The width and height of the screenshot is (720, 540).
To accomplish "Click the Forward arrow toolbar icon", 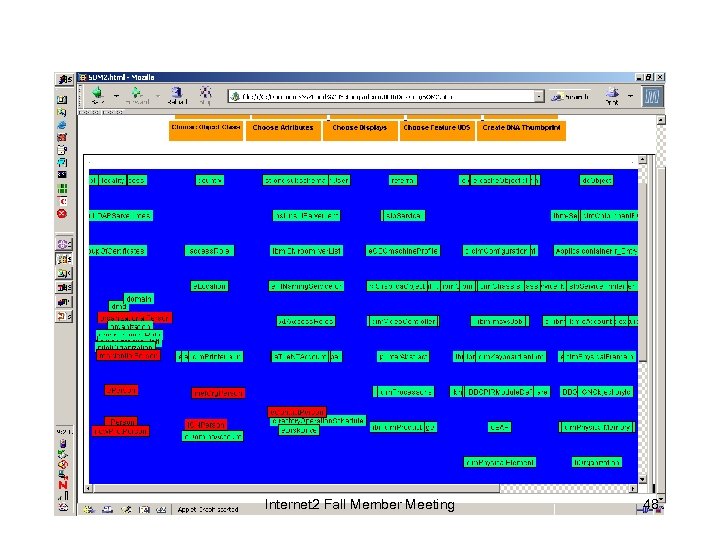I will 137,95.
